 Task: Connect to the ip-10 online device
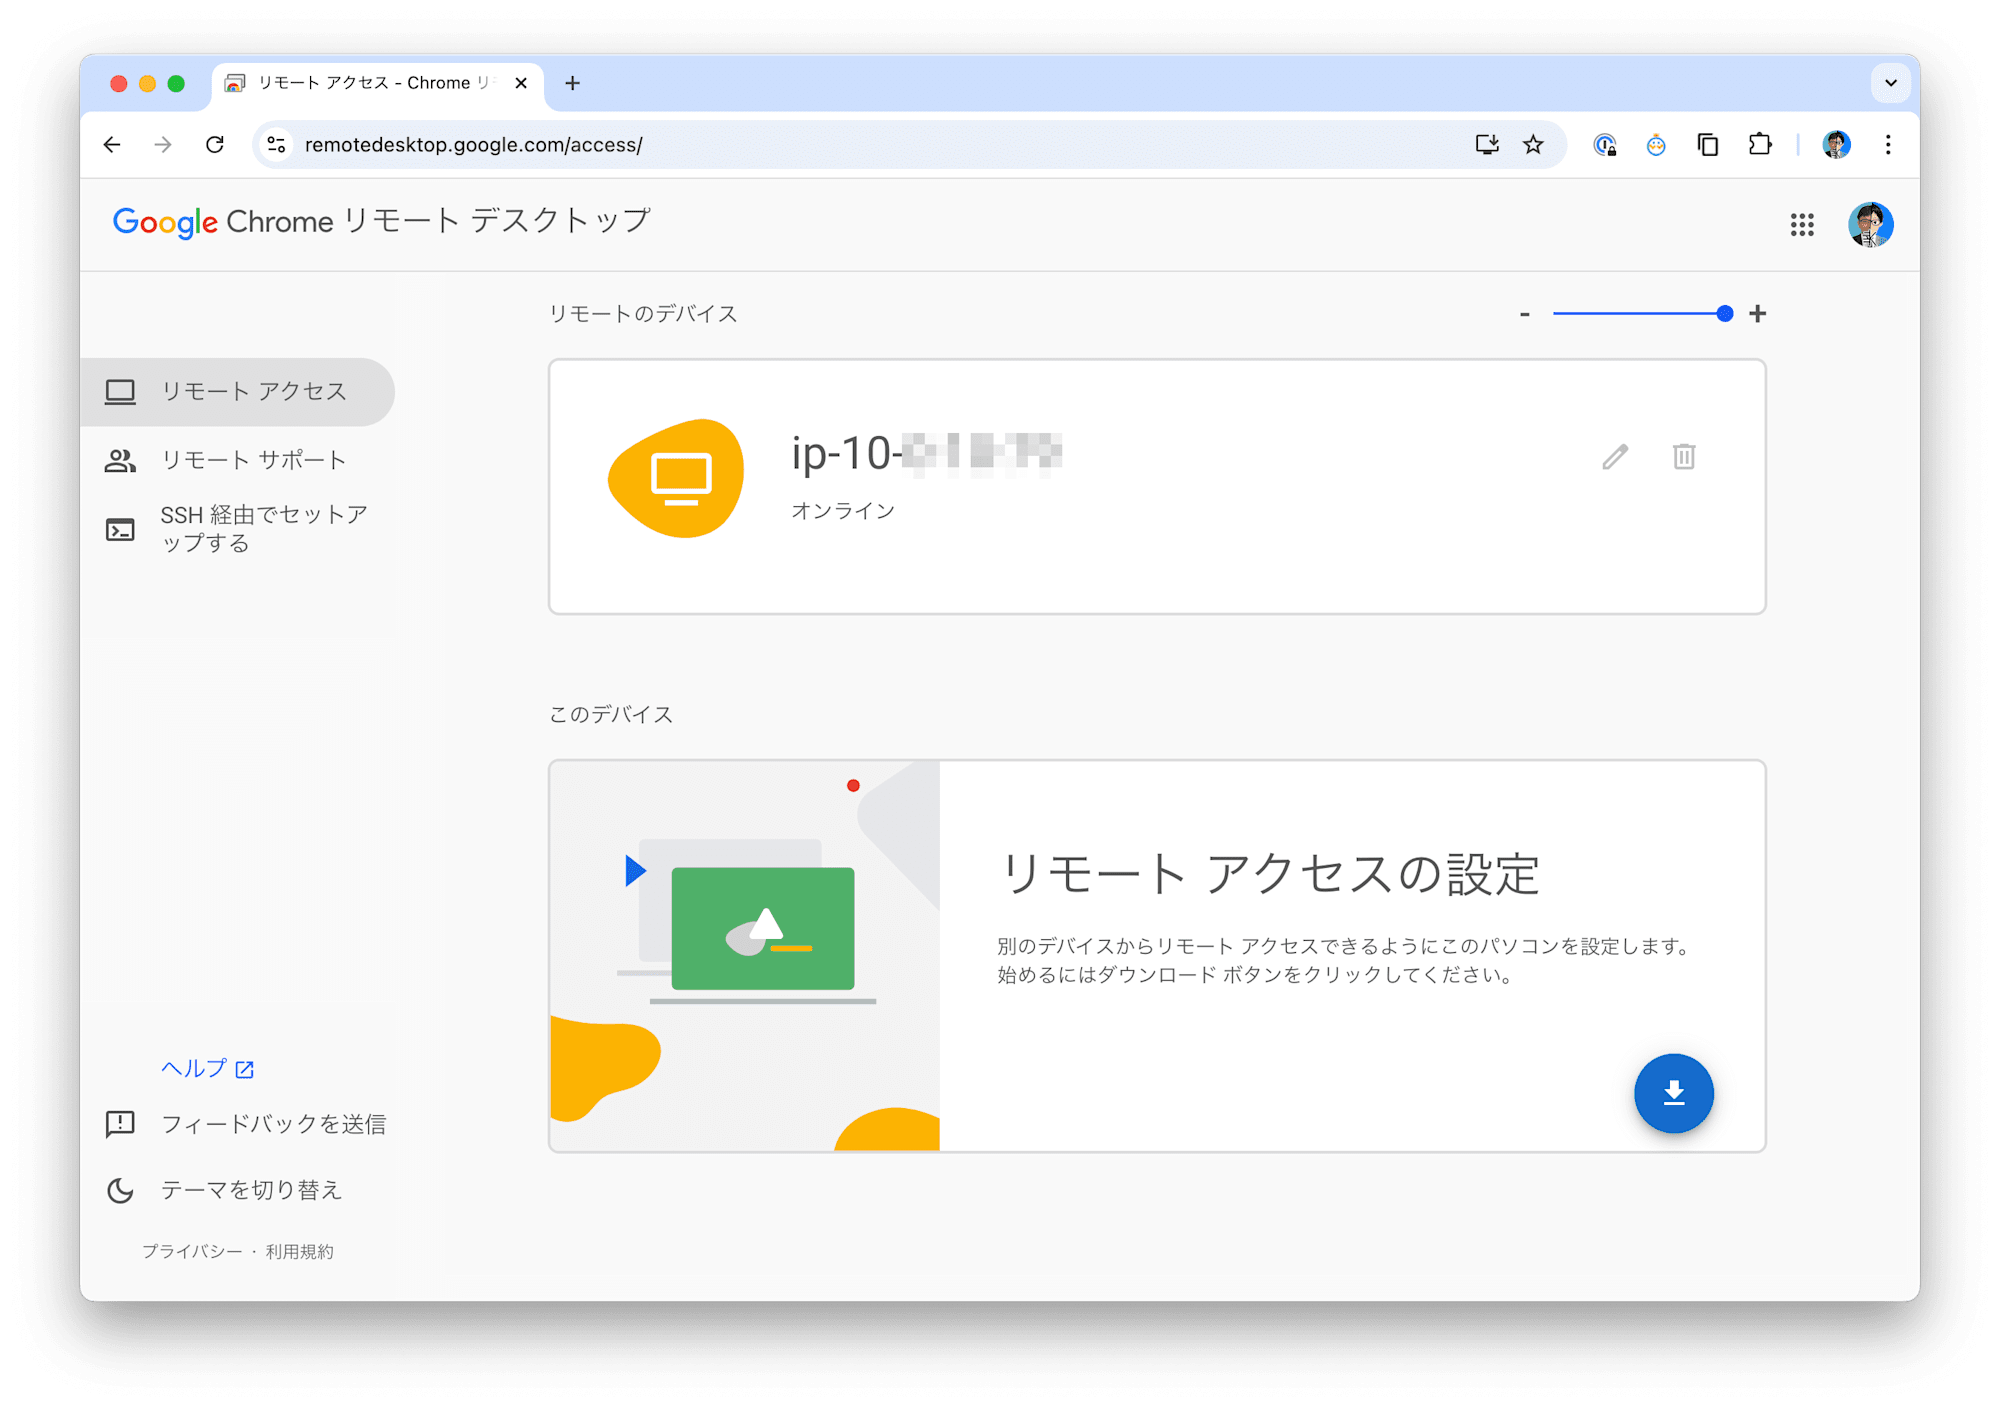pos(1157,487)
